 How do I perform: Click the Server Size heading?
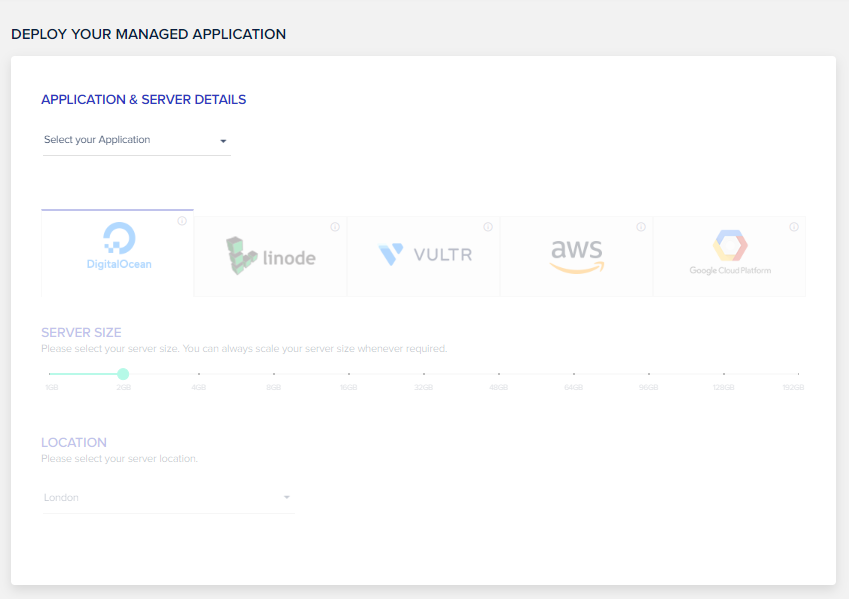(x=81, y=333)
